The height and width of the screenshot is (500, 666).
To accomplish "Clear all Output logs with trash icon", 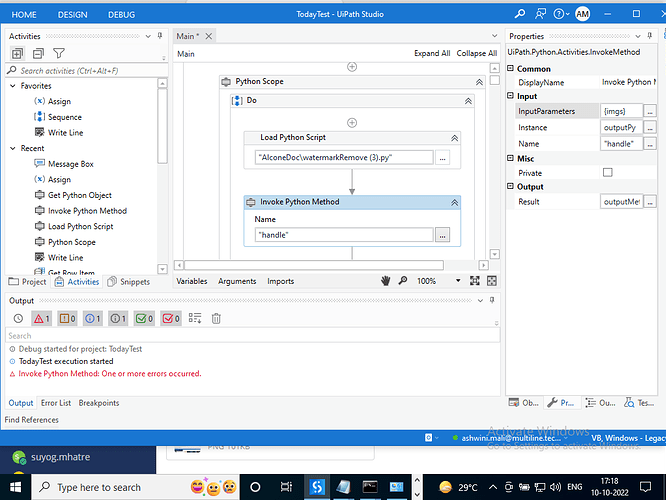I will coord(216,318).
